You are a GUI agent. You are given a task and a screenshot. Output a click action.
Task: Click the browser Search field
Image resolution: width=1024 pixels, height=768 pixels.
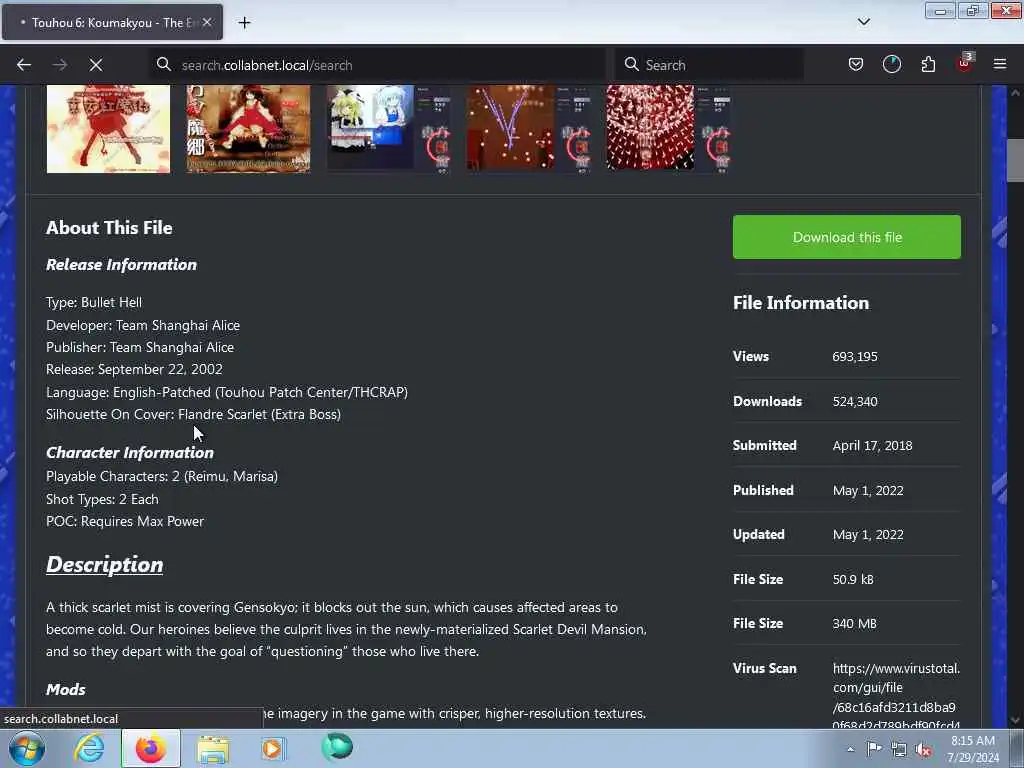[709, 65]
